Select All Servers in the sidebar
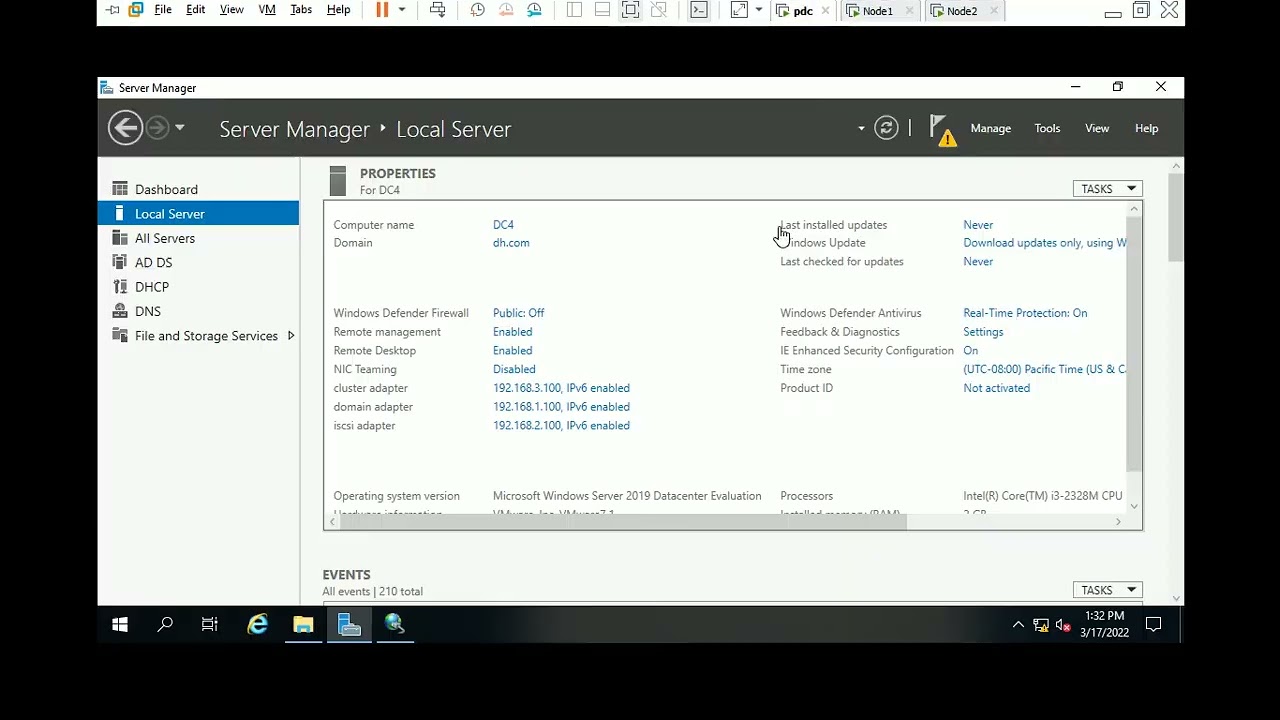1280x720 pixels. pyautogui.click(x=198, y=238)
